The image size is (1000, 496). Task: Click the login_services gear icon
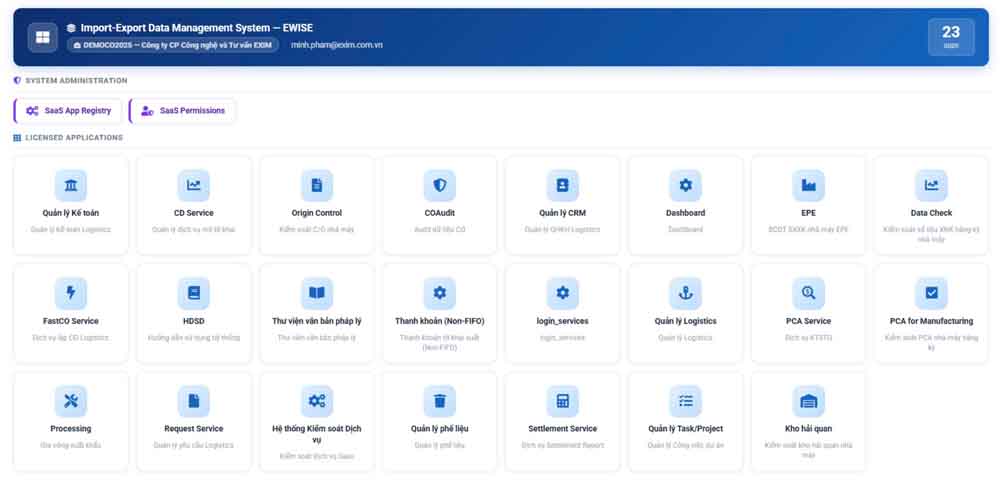(x=562, y=293)
